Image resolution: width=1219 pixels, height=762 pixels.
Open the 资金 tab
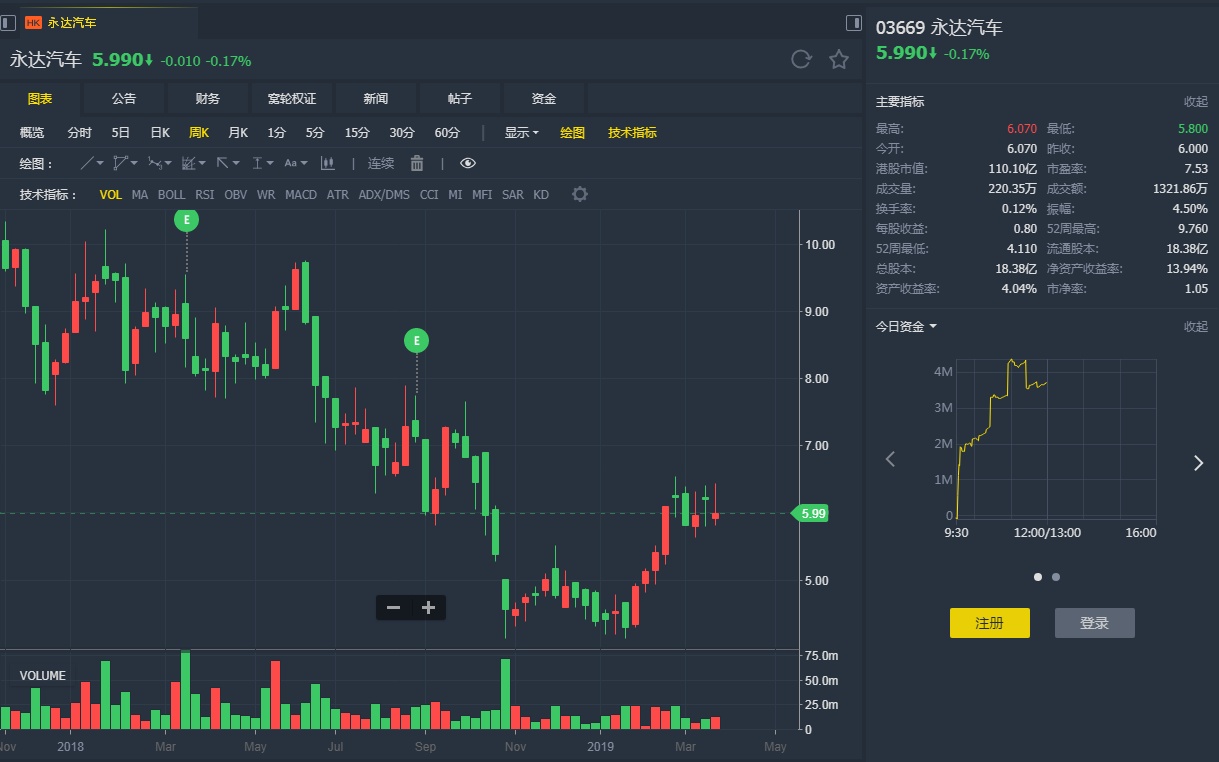[x=544, y=99]
